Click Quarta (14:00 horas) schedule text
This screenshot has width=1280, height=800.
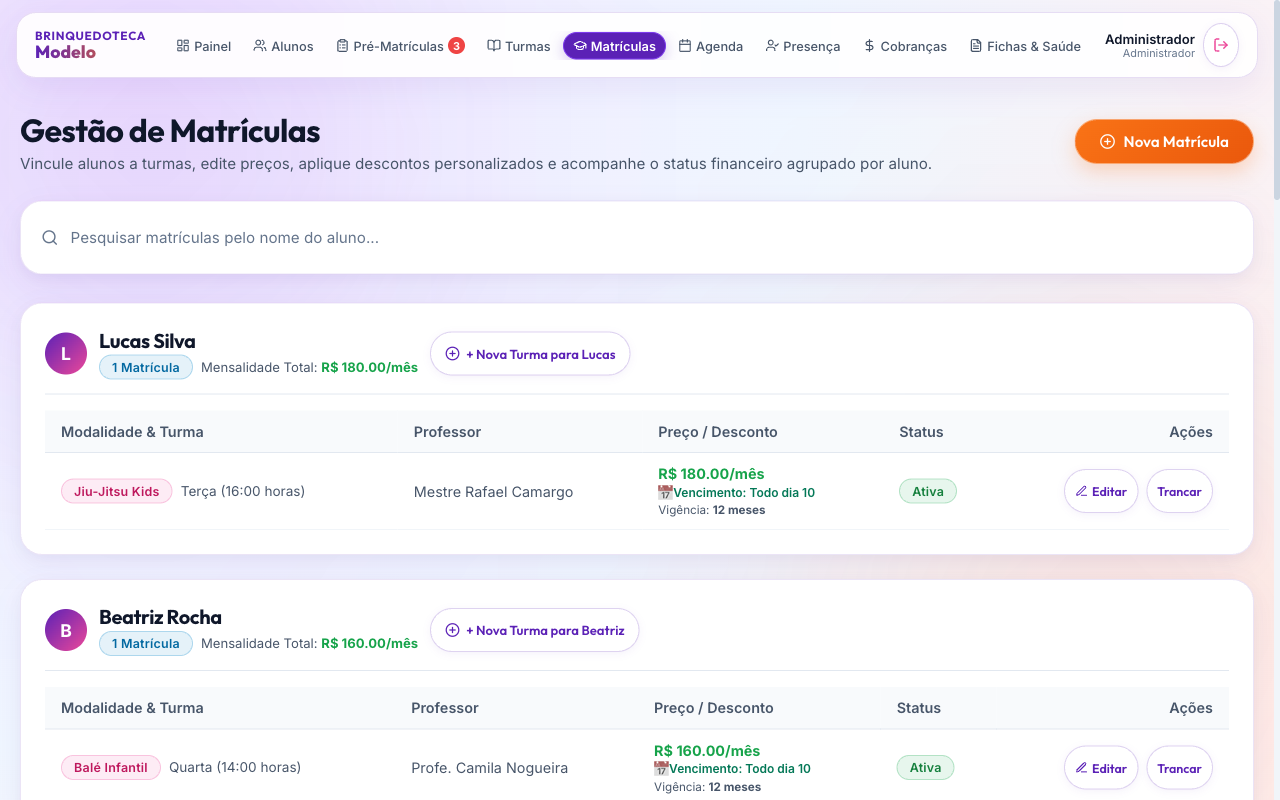click(235, 768)
